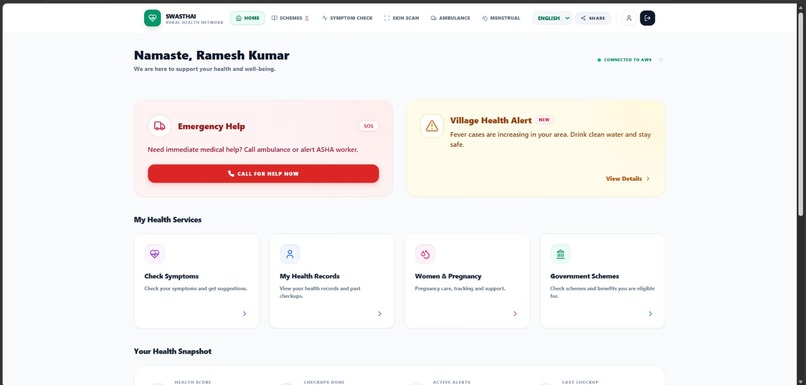Click the phone icon on the red button
This screenshot has height=385, width=806.
click(x=231, y=174)
